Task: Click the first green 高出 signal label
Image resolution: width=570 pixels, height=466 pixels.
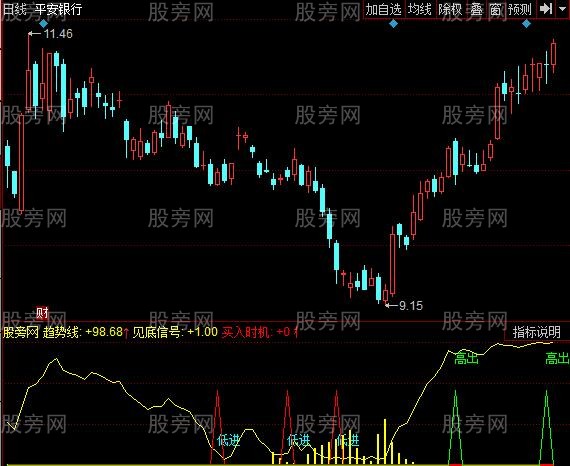Action: [x=466, y=359]
